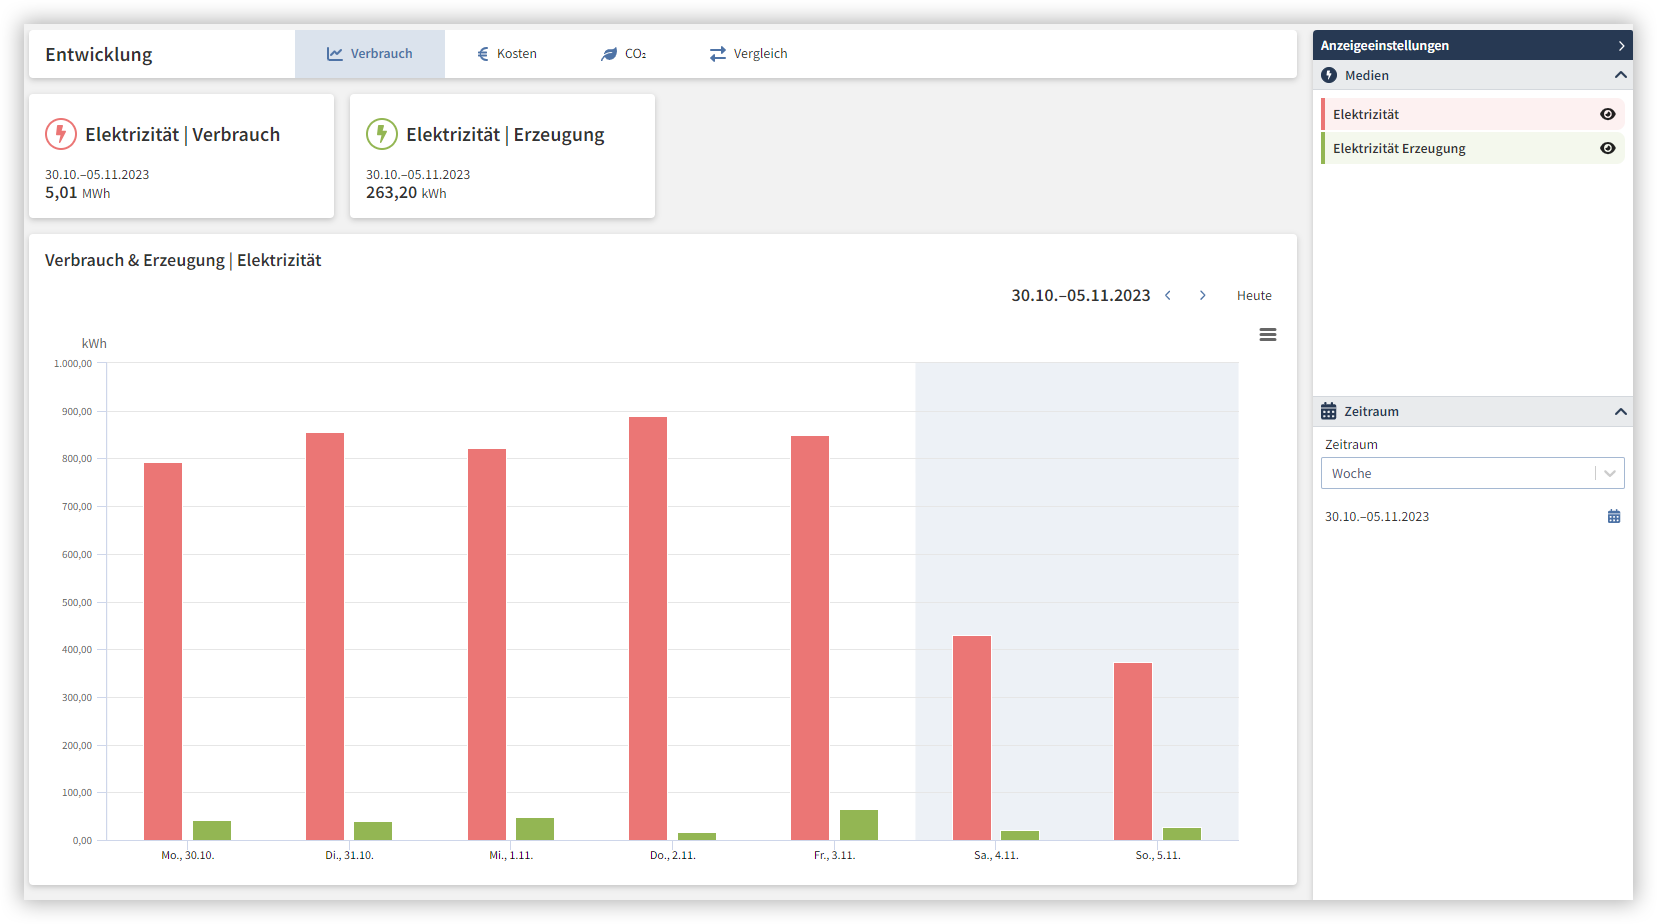Open the CO₂ tab
Viewport: 1657px width, 924px height.
pos(623,54)
